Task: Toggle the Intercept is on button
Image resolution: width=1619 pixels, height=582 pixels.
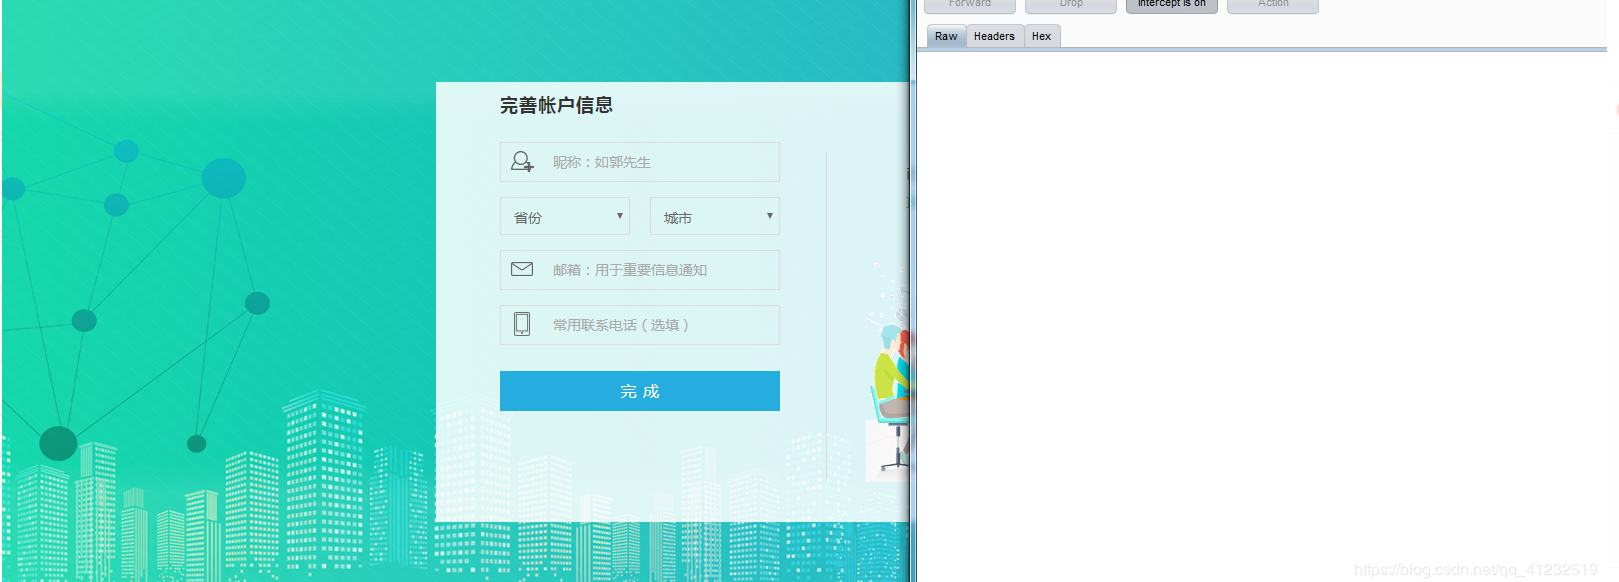Action: click(1172, 5)
